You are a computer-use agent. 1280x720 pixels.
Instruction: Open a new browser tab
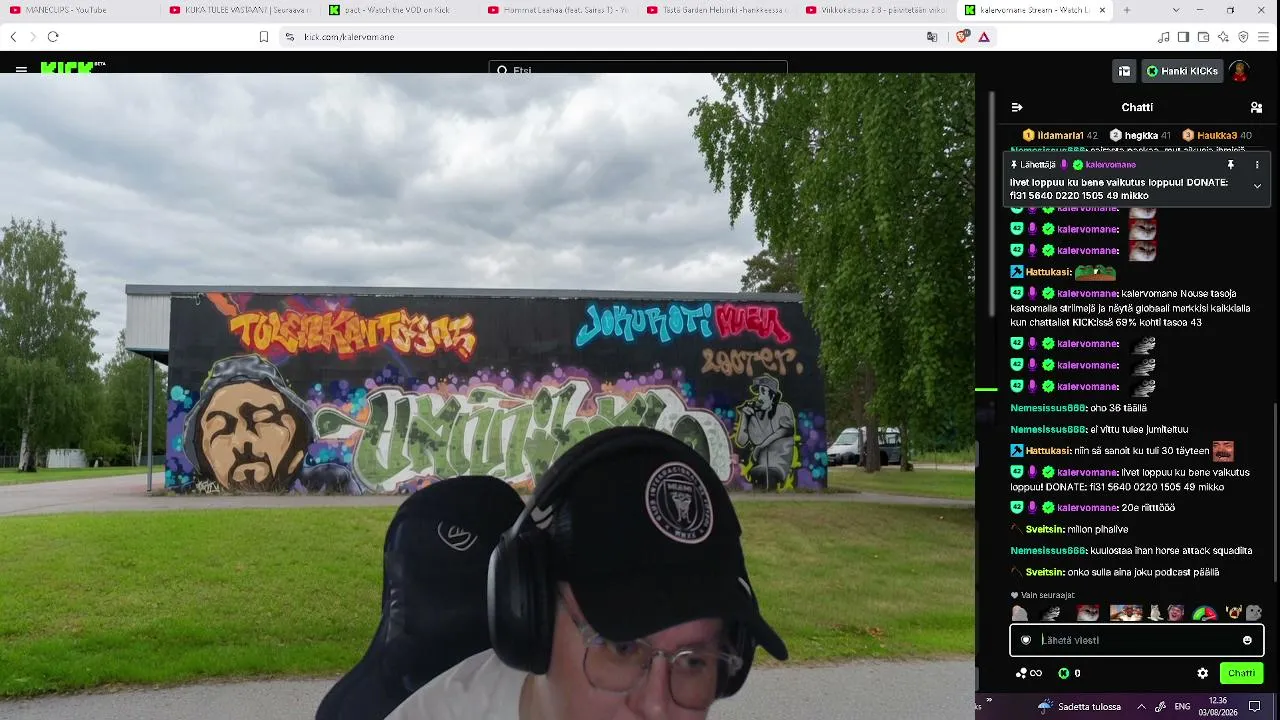point(1127,10)
